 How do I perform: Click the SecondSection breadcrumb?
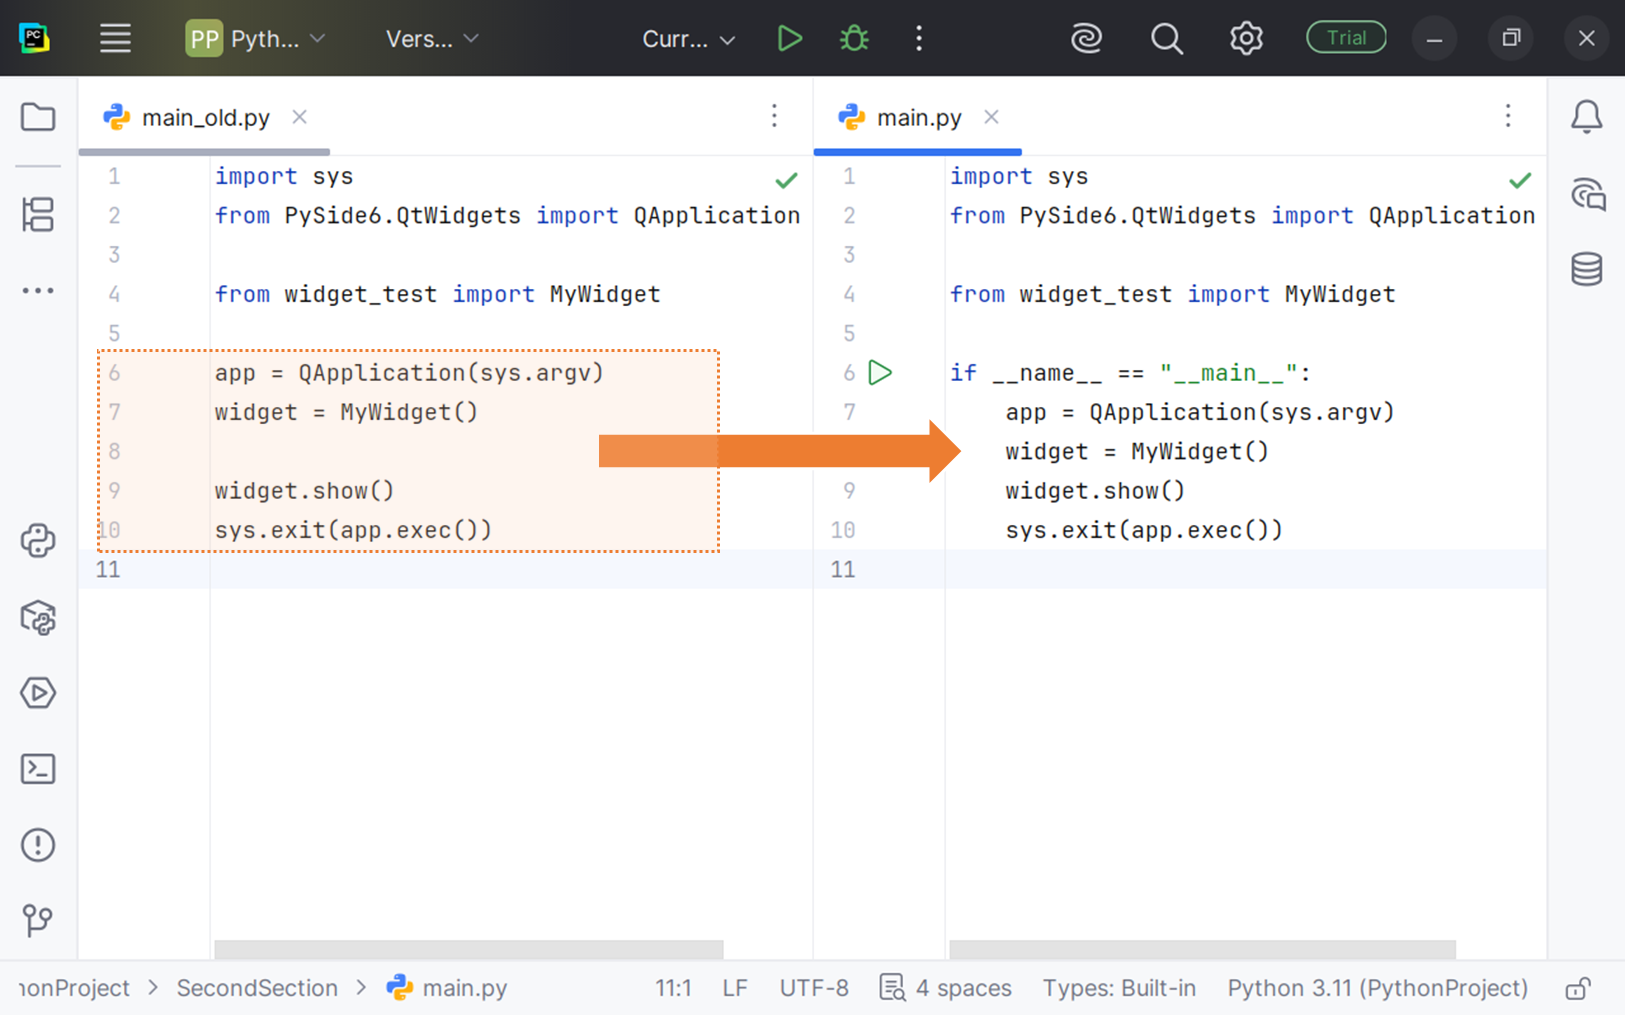257,988
